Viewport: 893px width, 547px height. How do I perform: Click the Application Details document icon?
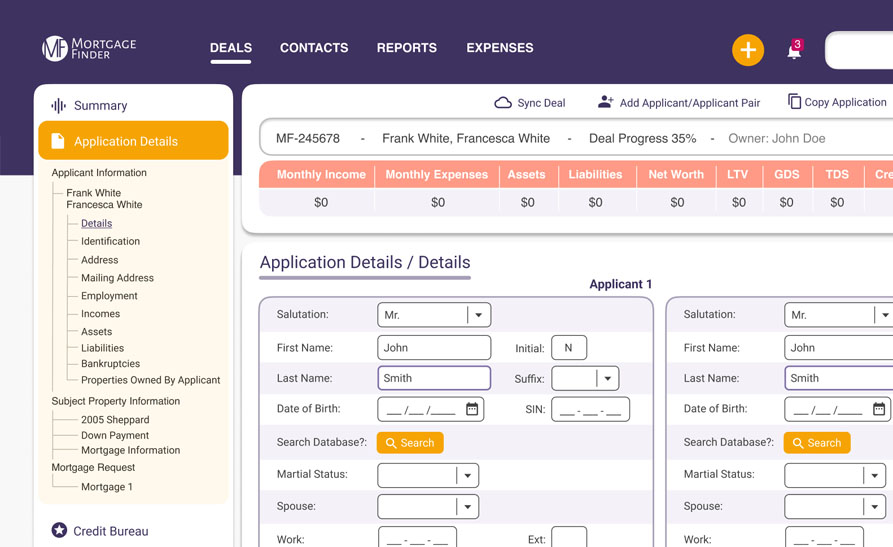tap(58, 141)
